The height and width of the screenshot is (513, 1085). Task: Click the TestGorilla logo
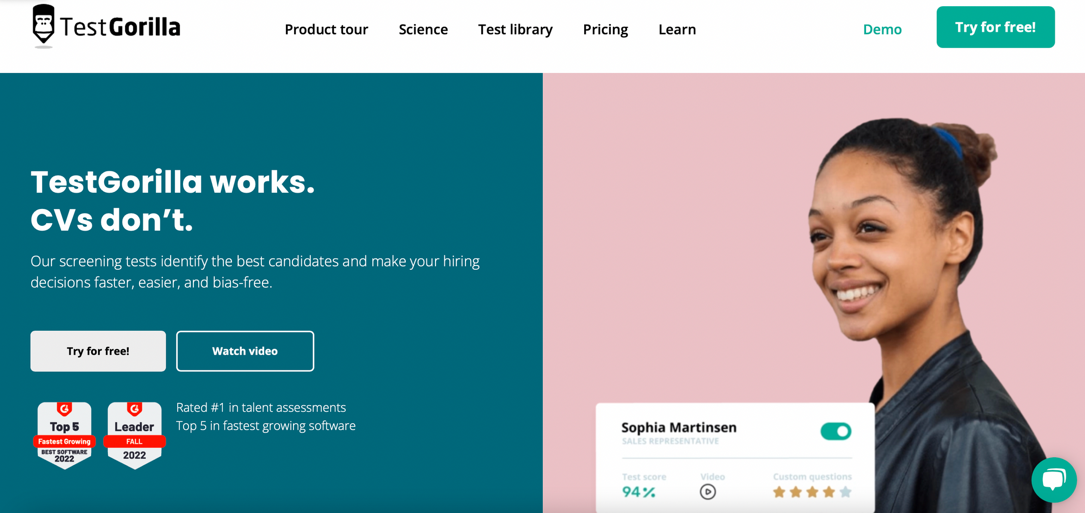point(107,26)
